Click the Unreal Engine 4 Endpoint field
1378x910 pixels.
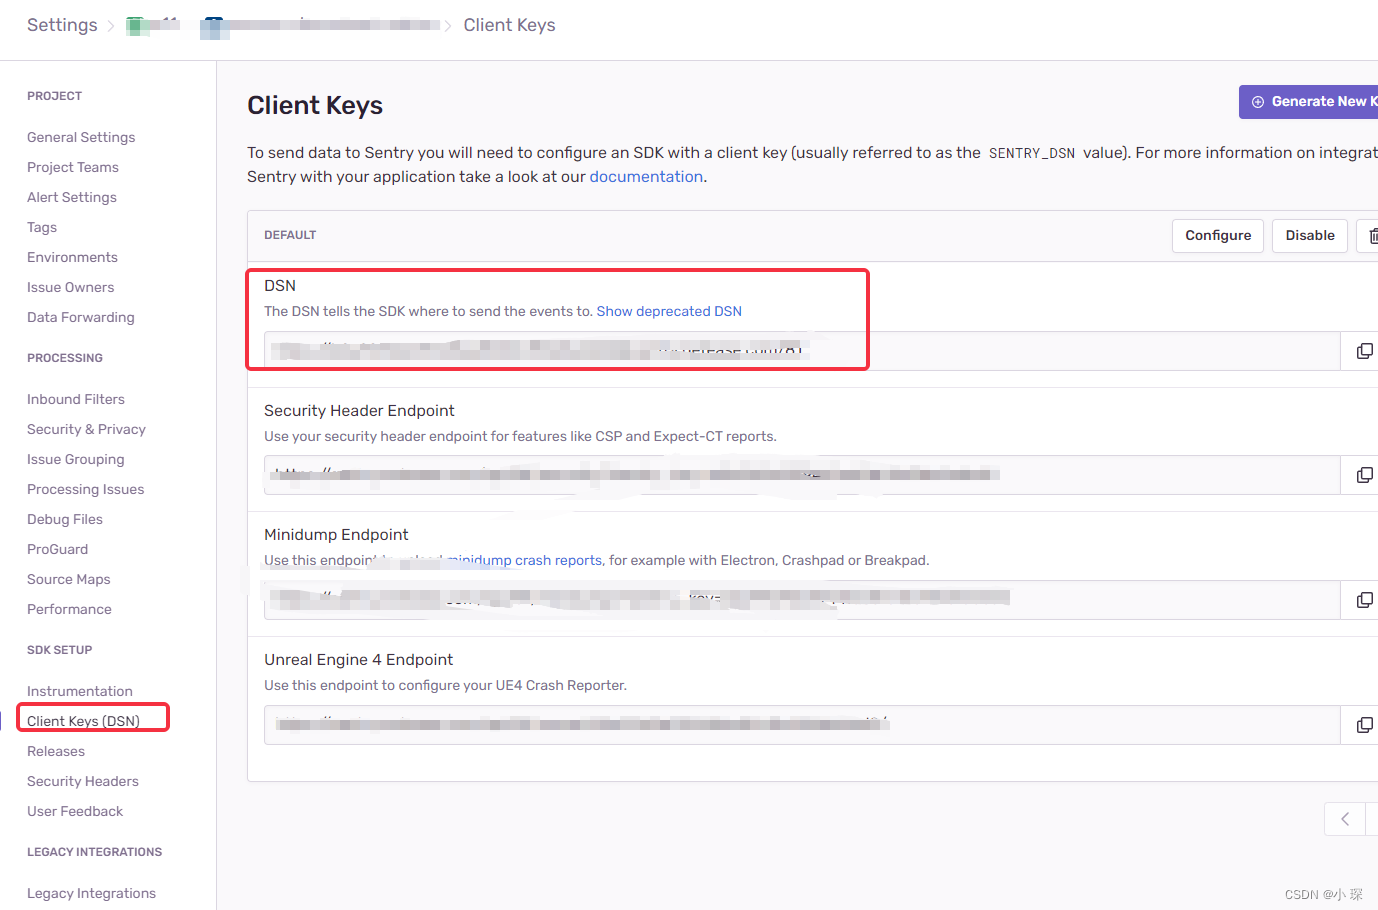(802, 725)
